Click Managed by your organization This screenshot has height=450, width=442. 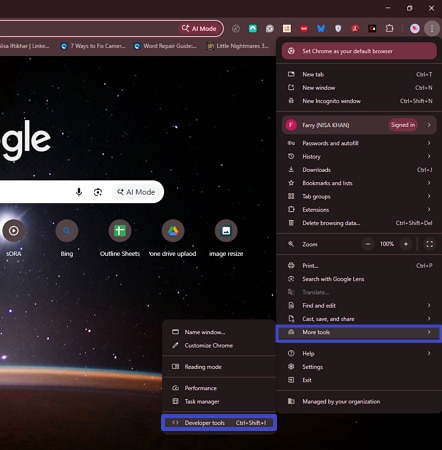359,401
